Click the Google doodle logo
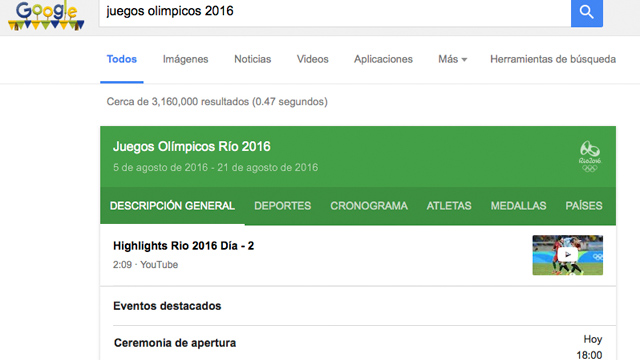Screen dimensions: 640x360 (x=46, y=15)
